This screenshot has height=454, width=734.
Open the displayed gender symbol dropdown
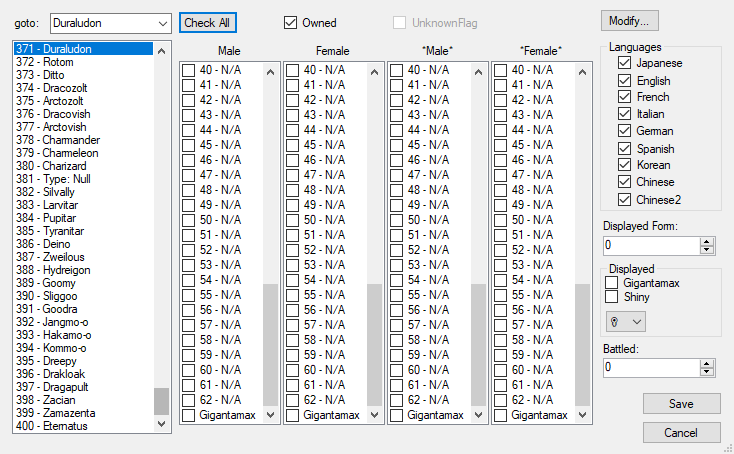tap(626, 322)
